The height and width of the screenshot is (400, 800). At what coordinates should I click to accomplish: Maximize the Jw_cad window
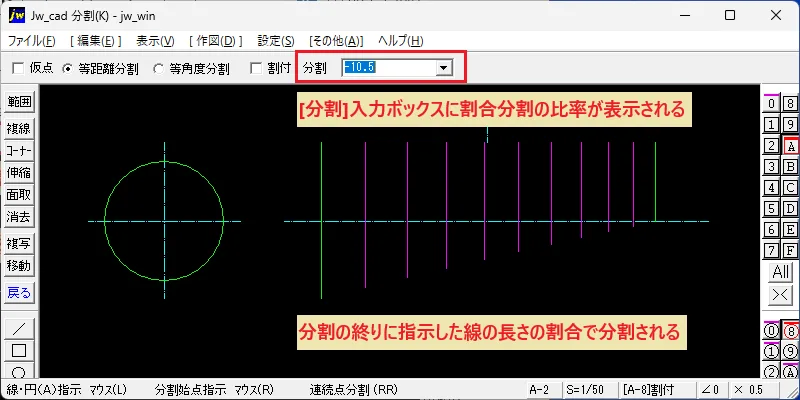pos(730,15)
